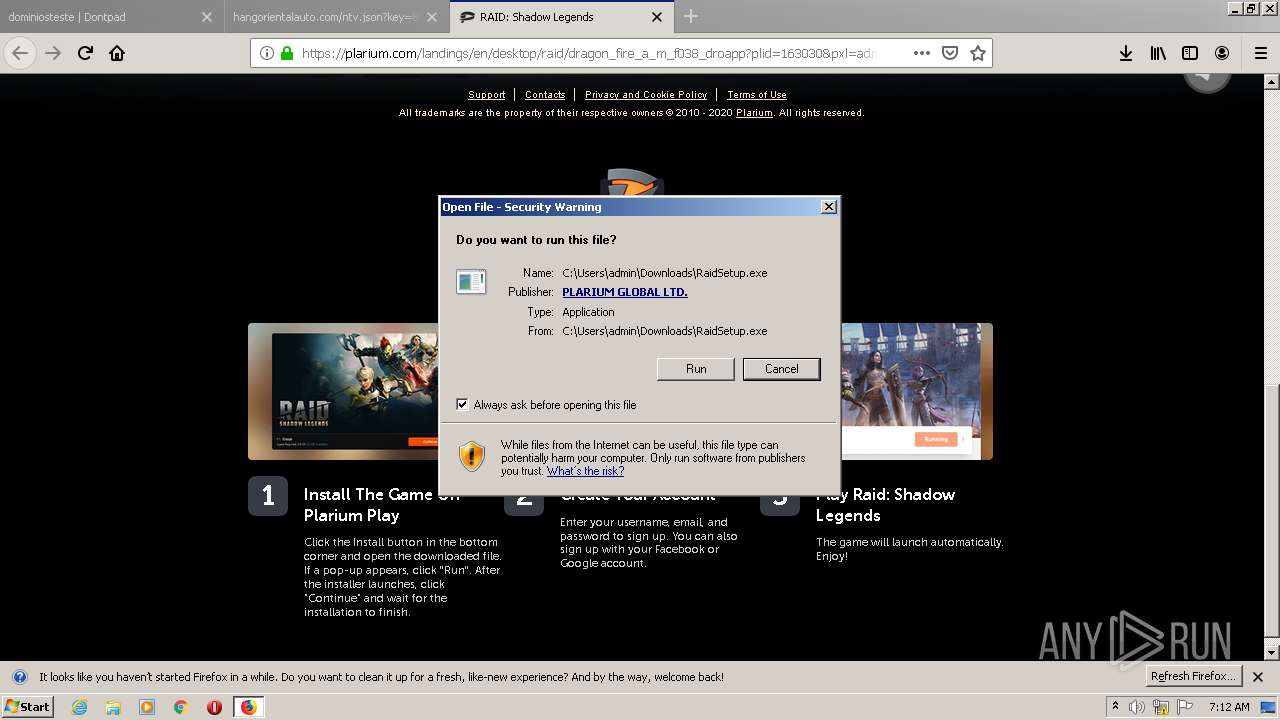Click the Play Raid screenshot thumbnail

pos(916,391)
